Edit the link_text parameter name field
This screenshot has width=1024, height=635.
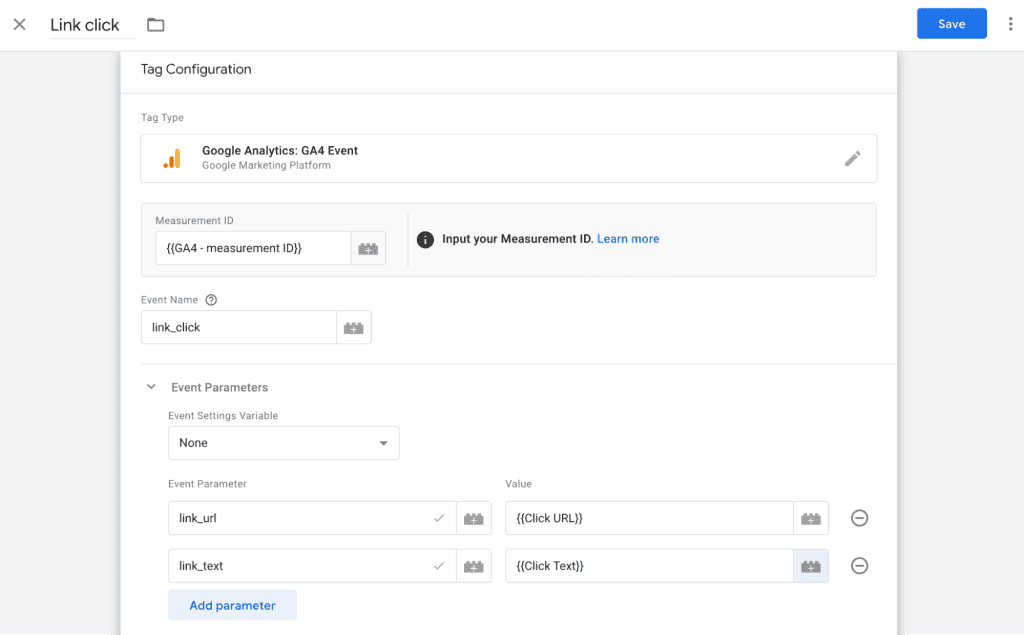(x=312, y=566)
